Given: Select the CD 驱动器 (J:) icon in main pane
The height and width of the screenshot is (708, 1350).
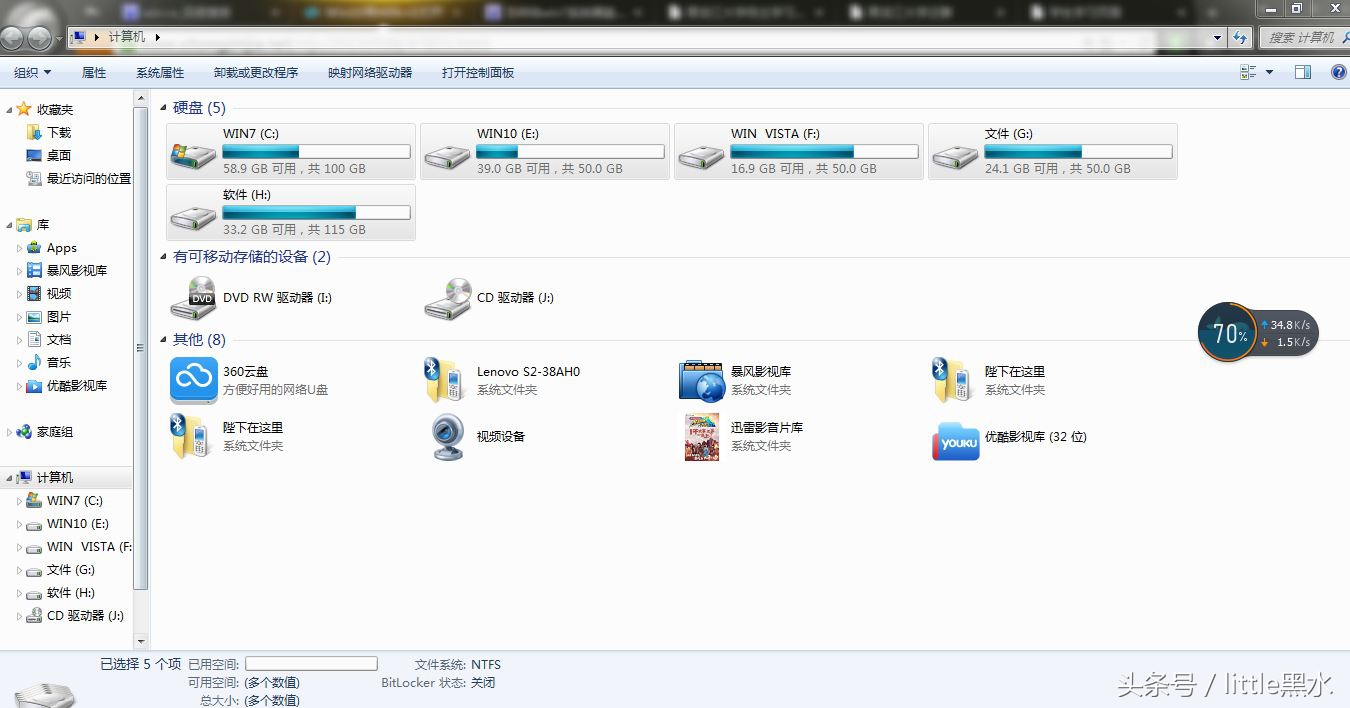Looking at the screenshot, I should point(447,298).
